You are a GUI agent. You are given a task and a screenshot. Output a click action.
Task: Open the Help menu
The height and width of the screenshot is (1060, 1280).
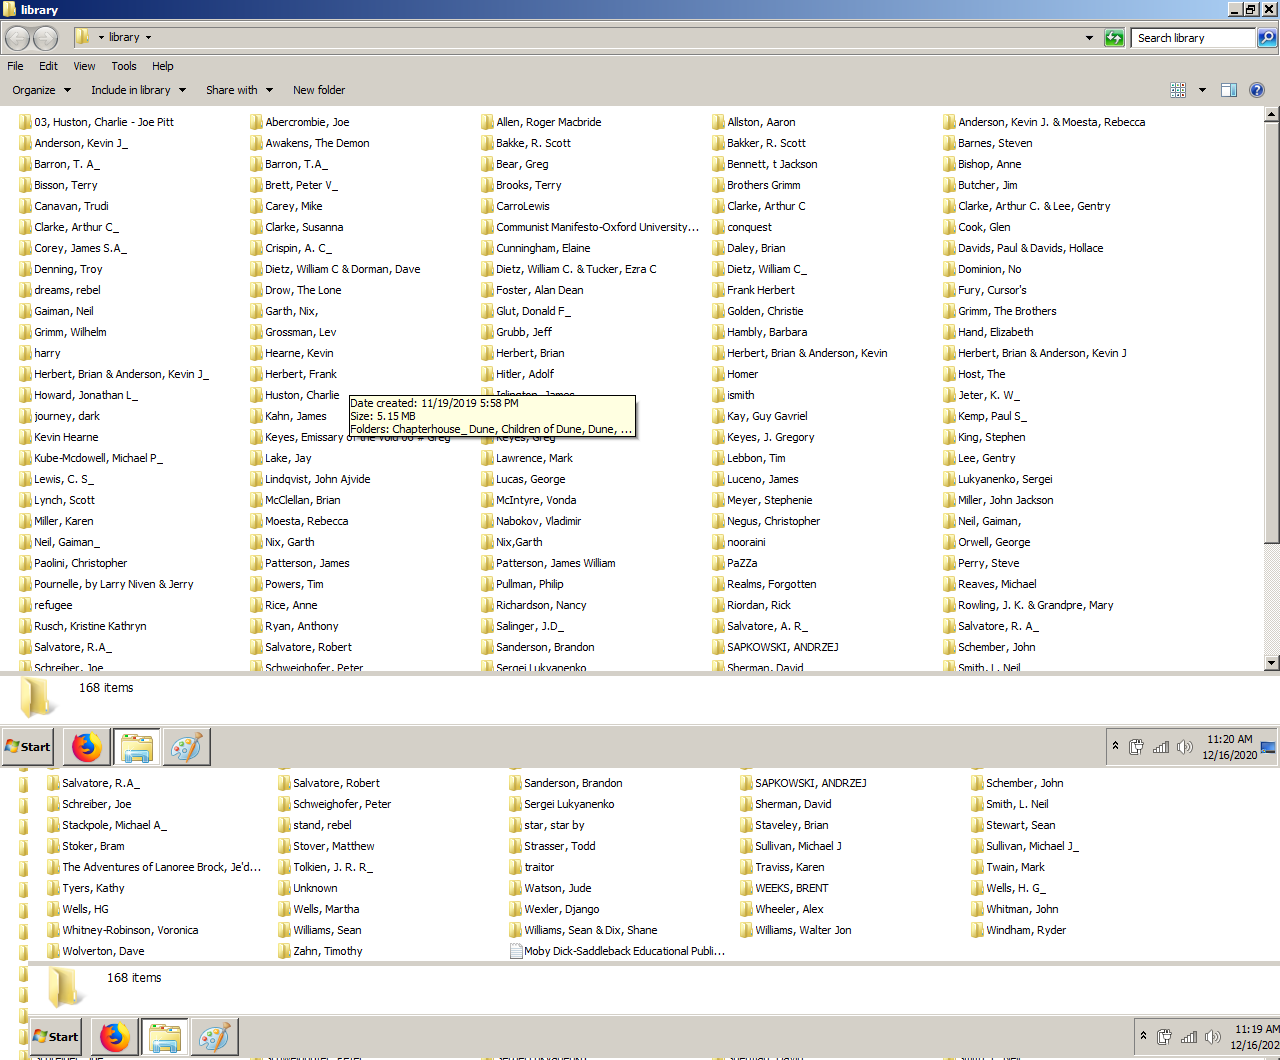tap(163, 66)
